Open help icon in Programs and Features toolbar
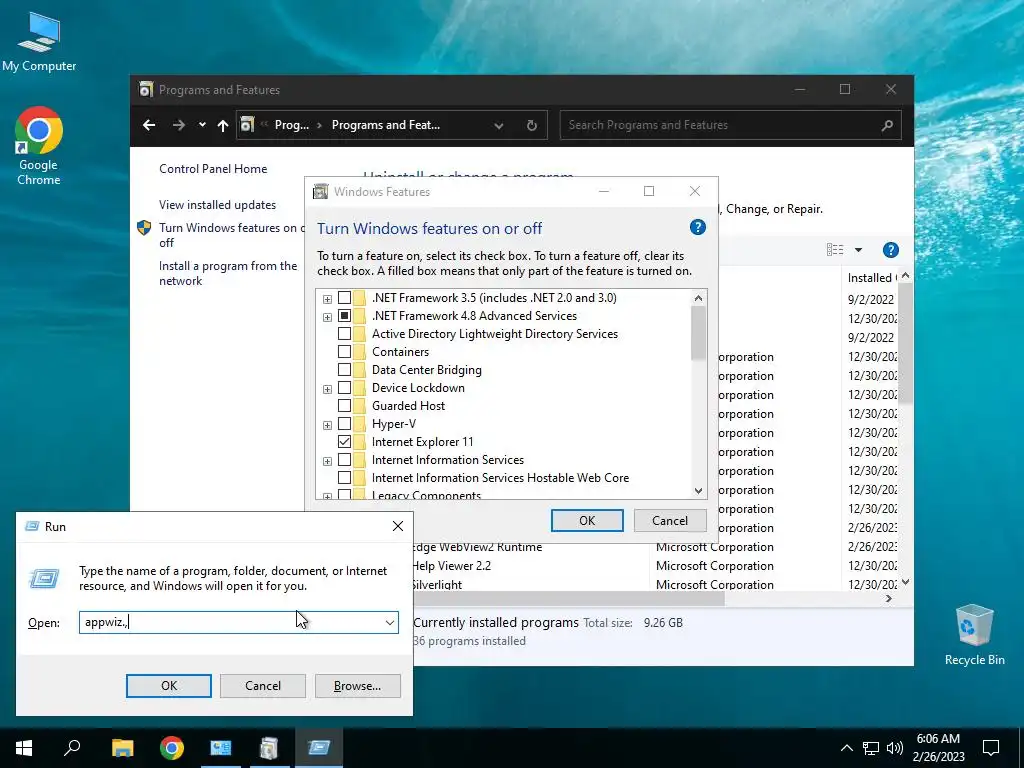This screenshot has height=768, width=1024. (890, 249)
